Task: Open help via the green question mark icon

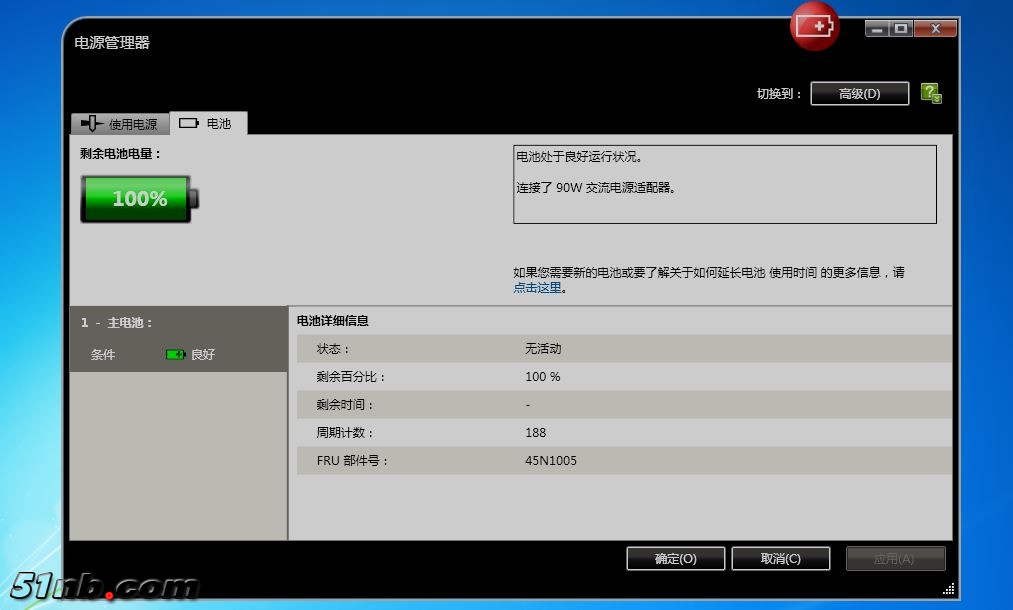Action: pyautogui.click(x=930, y=93)
